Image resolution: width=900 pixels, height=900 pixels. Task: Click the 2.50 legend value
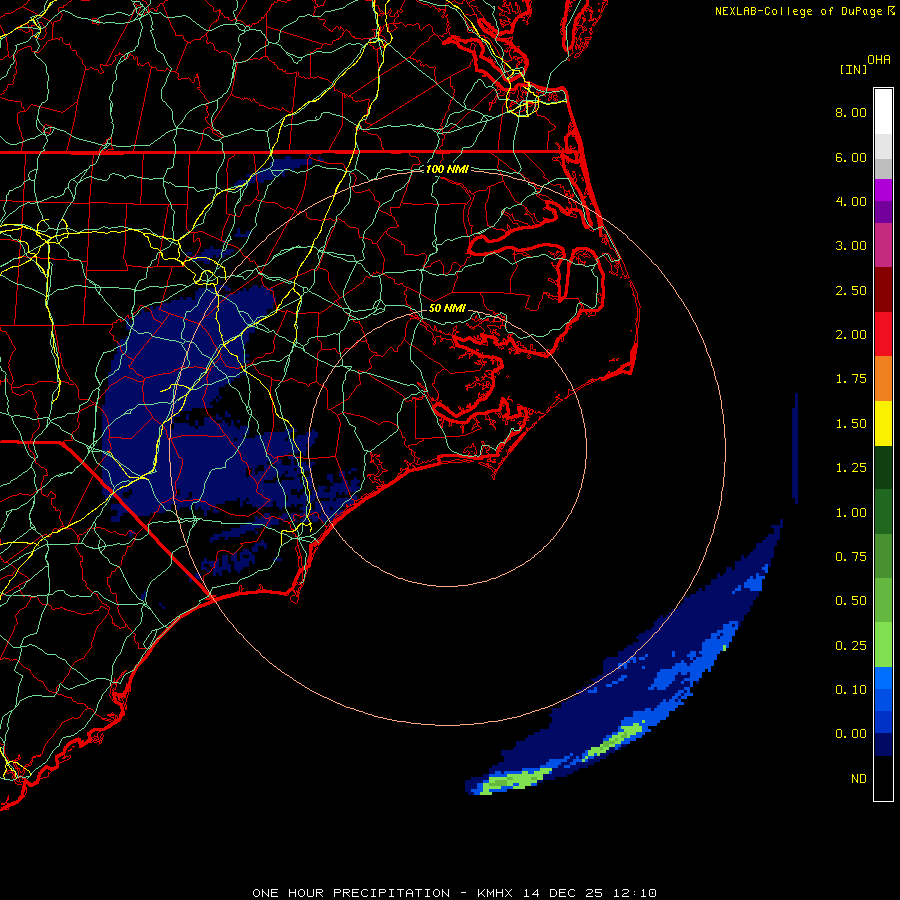[x=851, y=290]
